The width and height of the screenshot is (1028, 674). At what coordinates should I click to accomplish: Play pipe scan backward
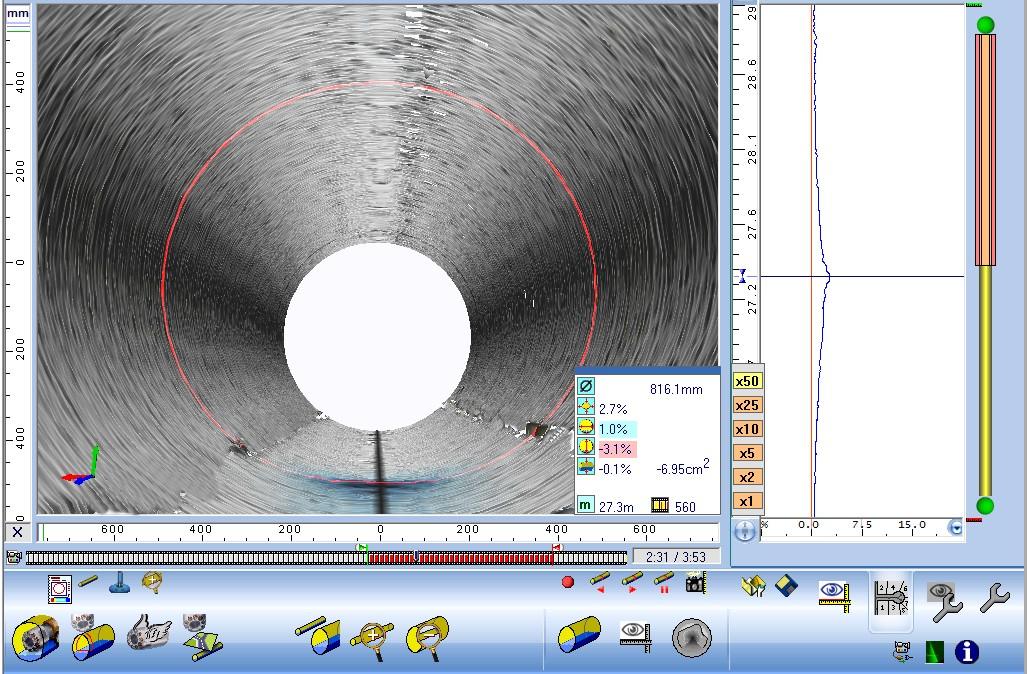pyautogui.click(x=600, y=582)
